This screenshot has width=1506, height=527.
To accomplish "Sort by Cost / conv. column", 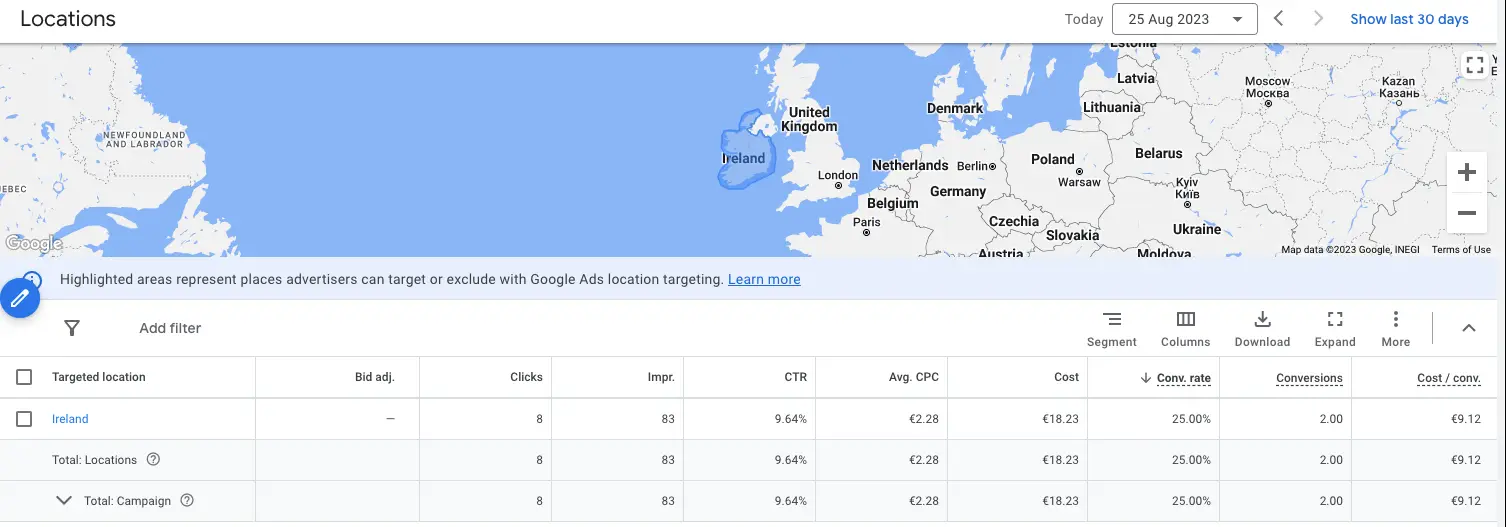I will click(x=1449, y=378).
